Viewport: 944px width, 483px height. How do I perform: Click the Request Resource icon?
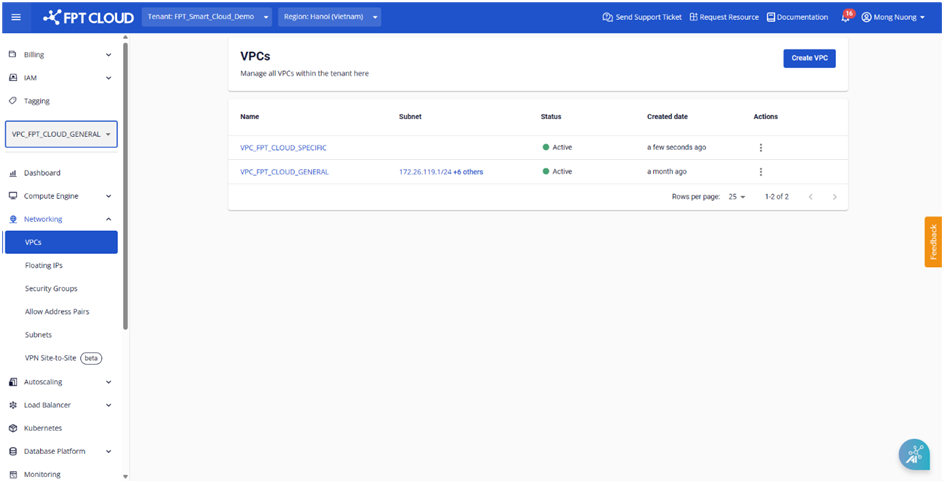[694, 17]
